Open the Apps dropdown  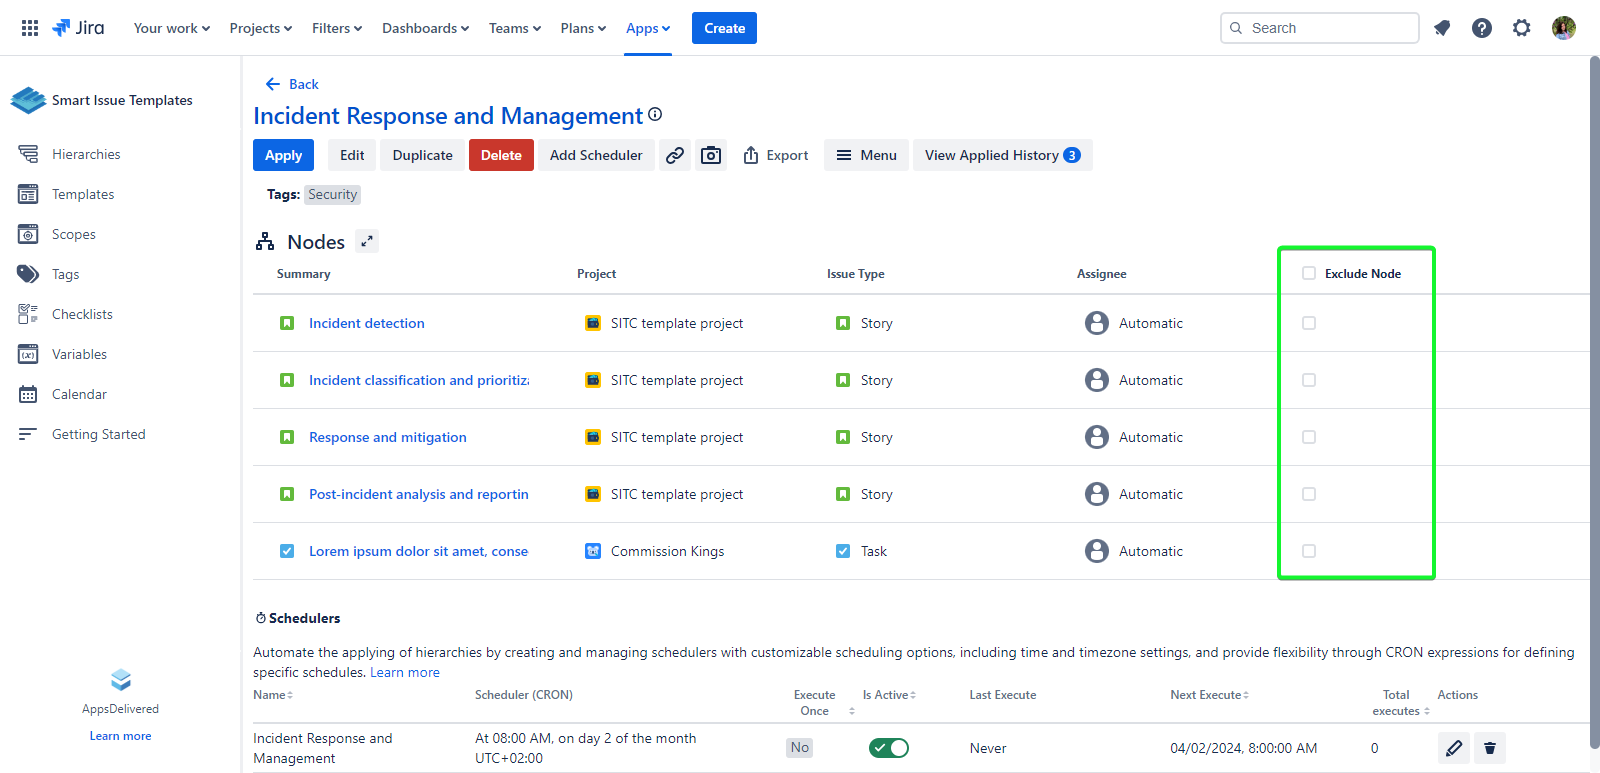[x=648, y=28]
